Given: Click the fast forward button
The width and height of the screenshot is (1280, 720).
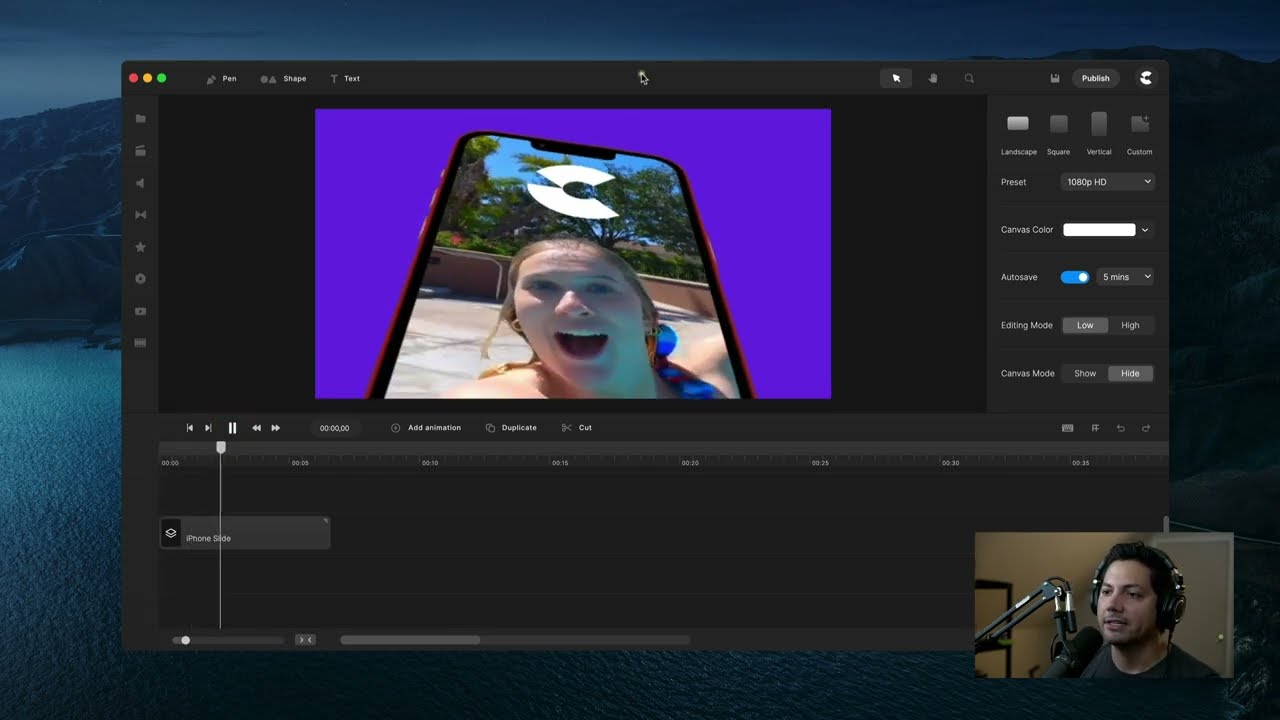Looking at the screenshot, I should (276, 428).
